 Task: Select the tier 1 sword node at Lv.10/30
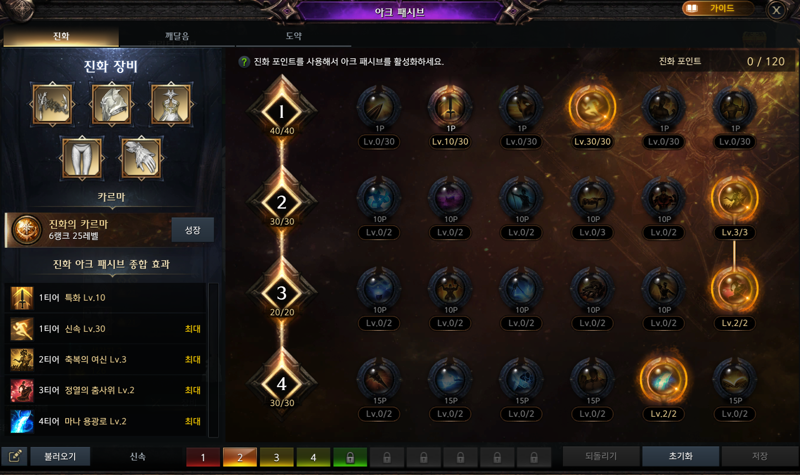(449, 108)
